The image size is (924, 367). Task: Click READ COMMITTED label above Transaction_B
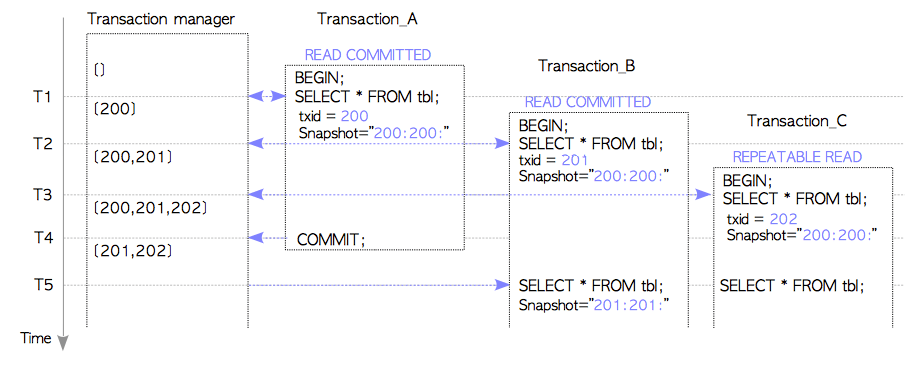(588, 102)
